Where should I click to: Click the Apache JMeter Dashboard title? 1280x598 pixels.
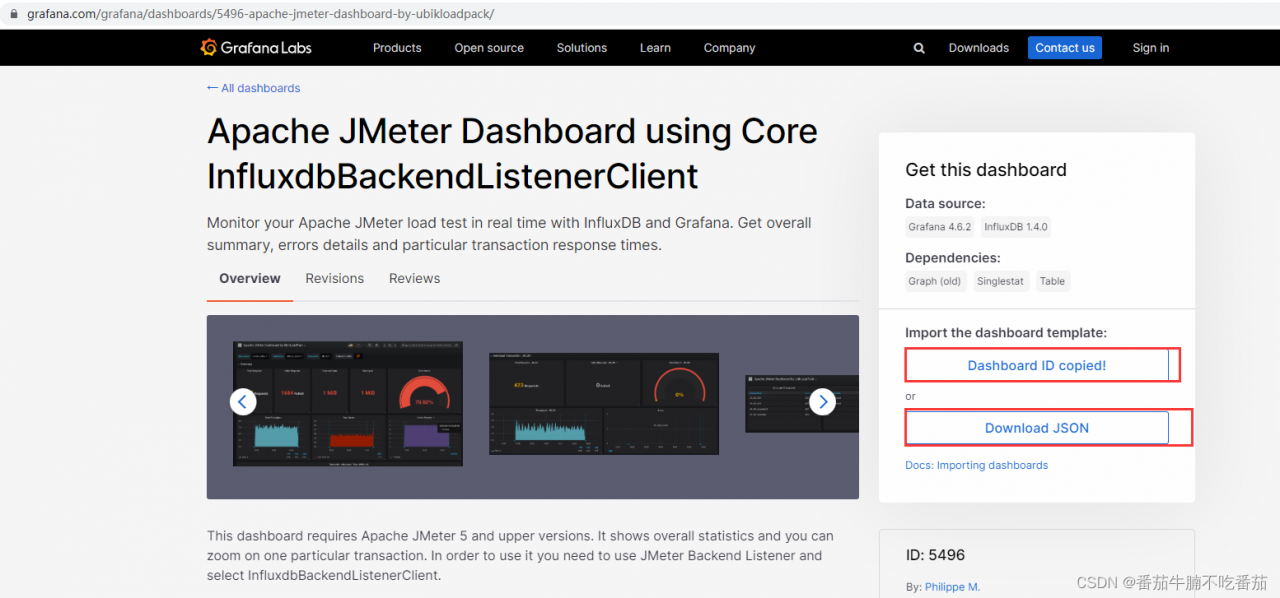(512, 153)
